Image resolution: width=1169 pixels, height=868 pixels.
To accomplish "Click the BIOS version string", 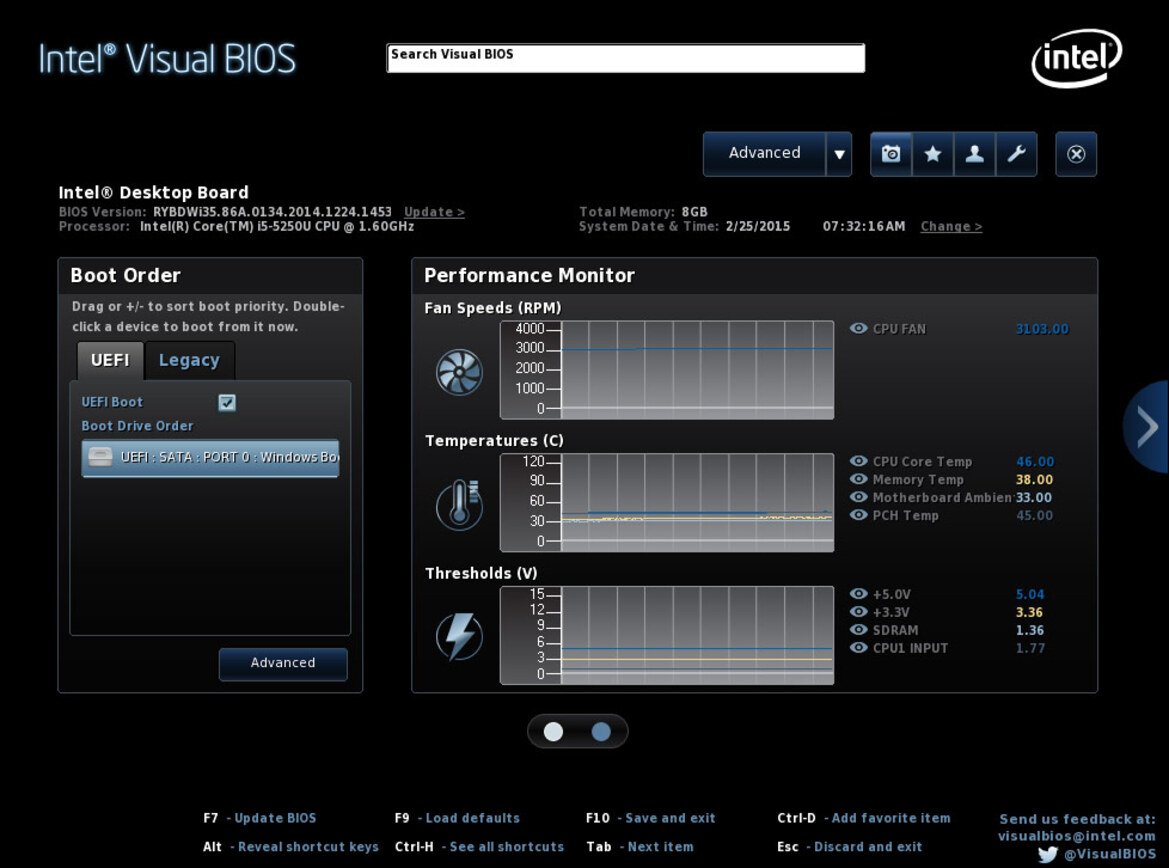I will (x=272, y=212).
